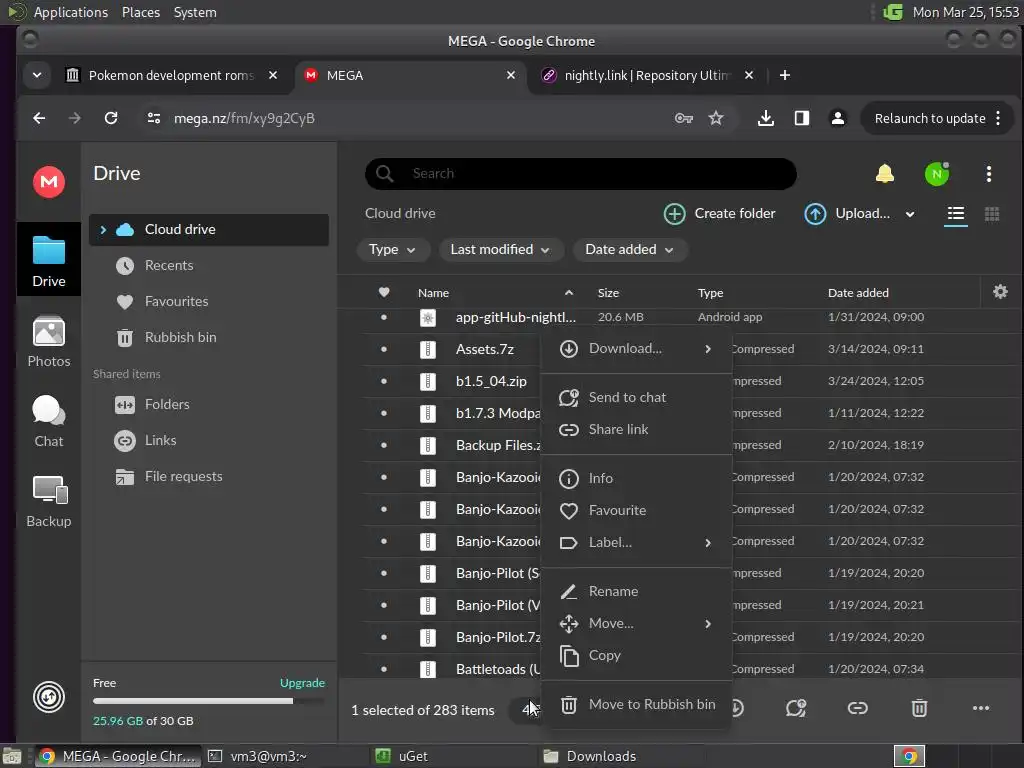Go back to previous page

(39, 118)
